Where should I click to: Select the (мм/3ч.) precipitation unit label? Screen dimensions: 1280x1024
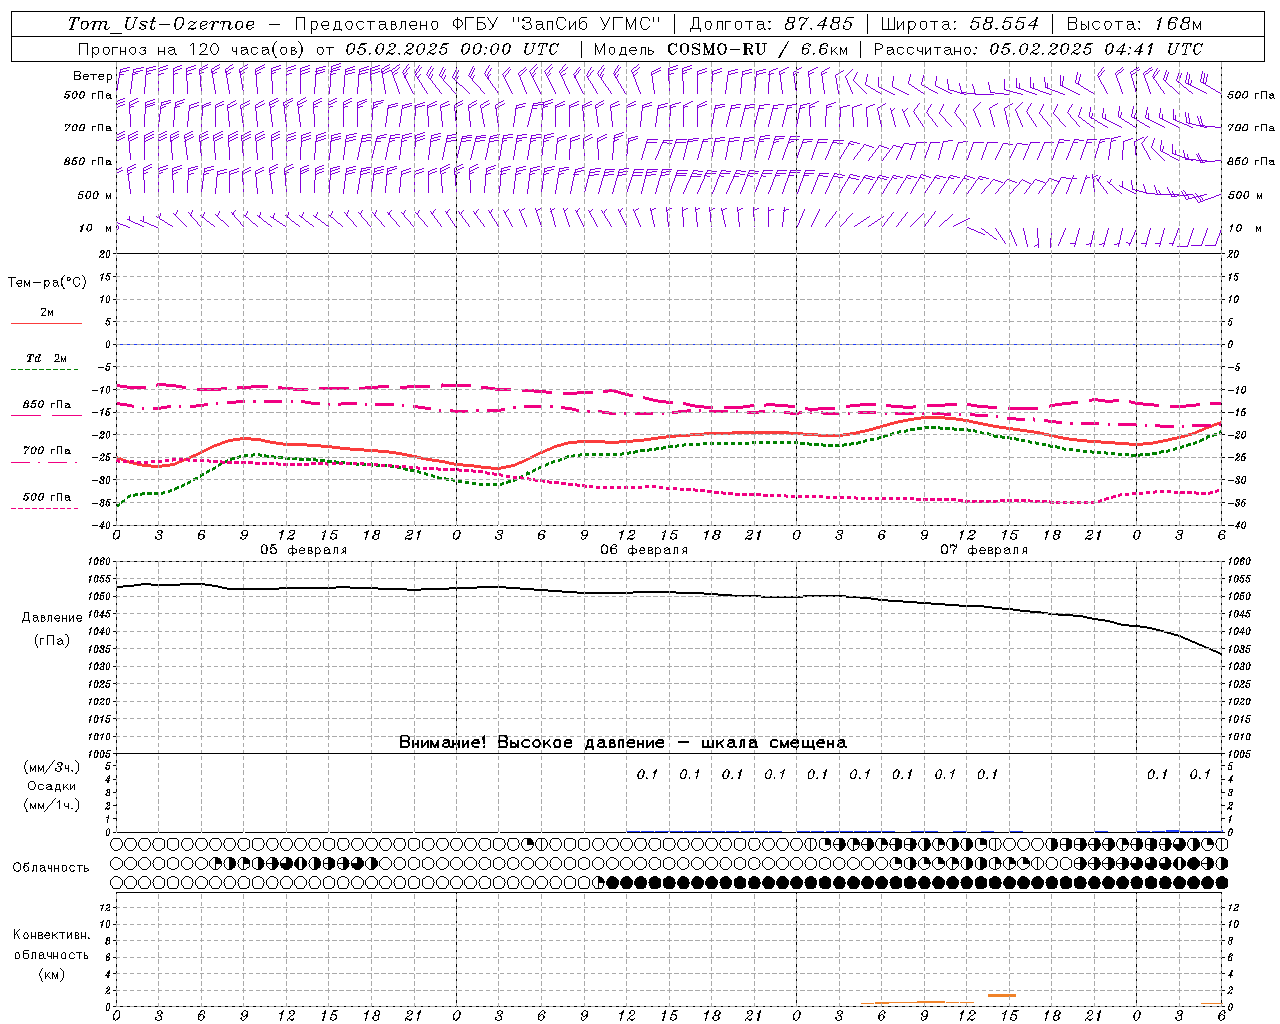(51, 767)
